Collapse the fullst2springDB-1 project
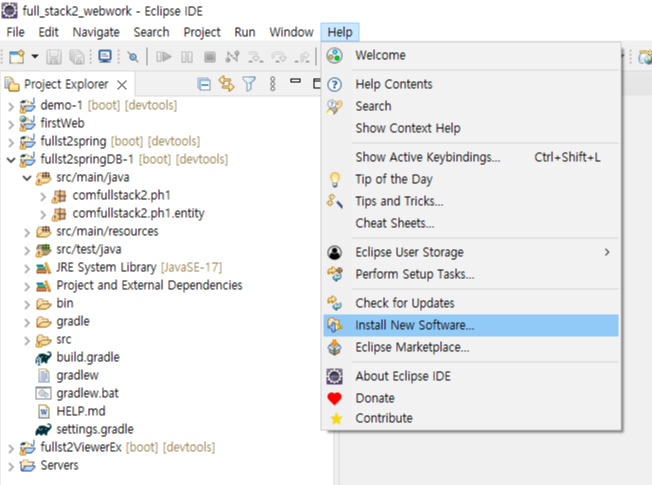Viewport: 652px width, 485px height. [11, 160]
